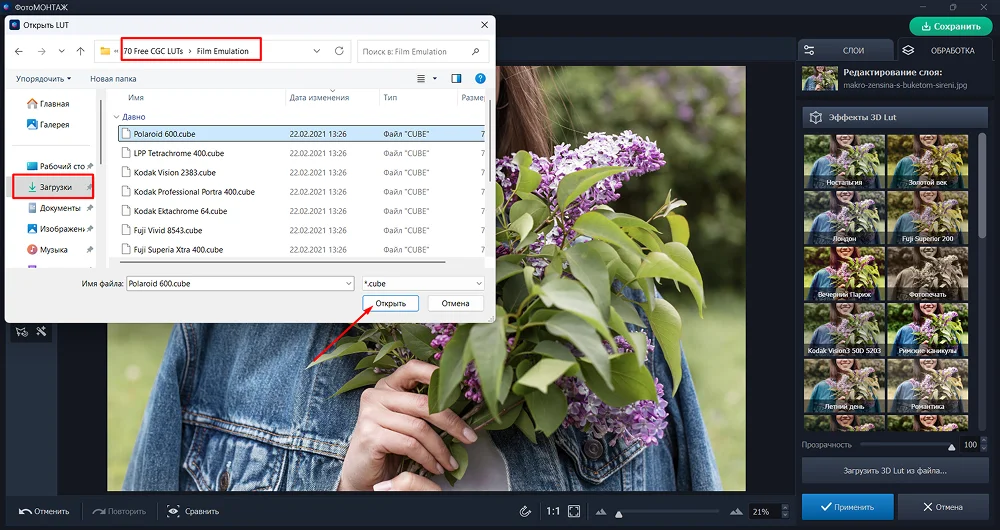
Task: Refresh the Film Emulation folder listing
Action: point(339,51)
